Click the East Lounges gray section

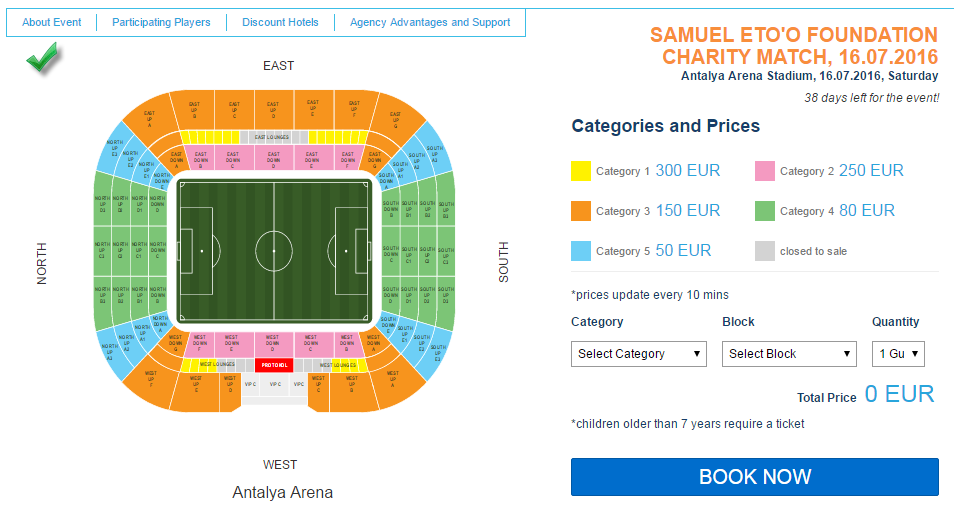pos(273,137)
